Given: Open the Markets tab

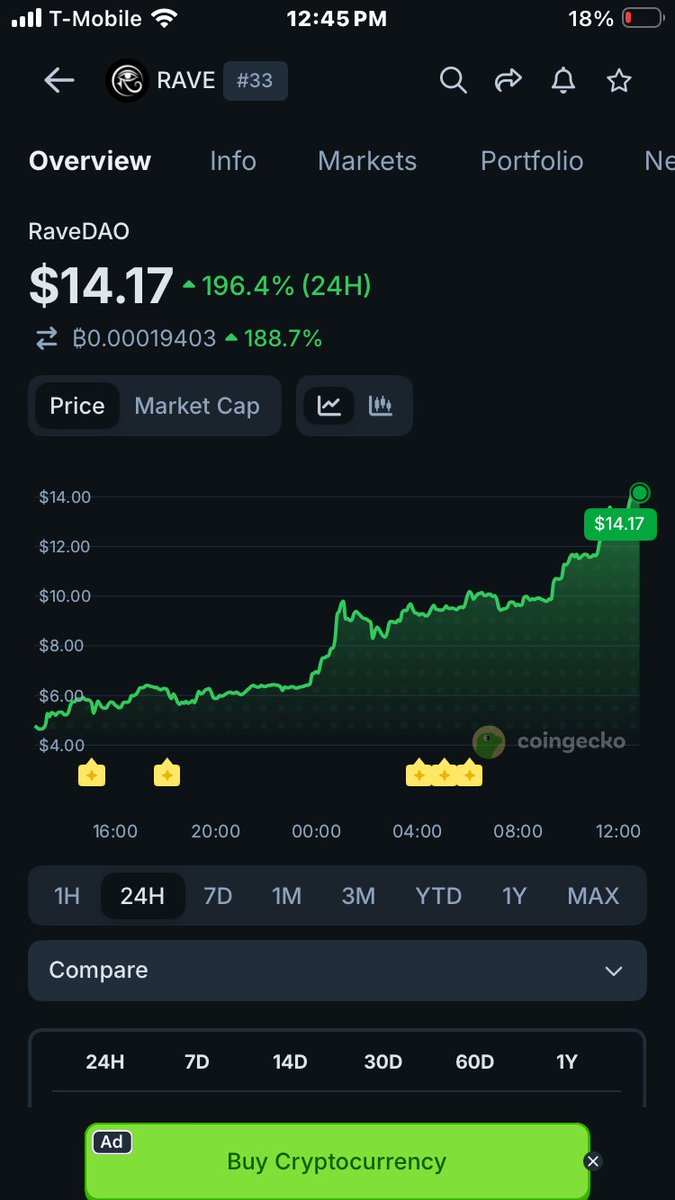Looking at the screenshot, I should (x=367, y=161).
